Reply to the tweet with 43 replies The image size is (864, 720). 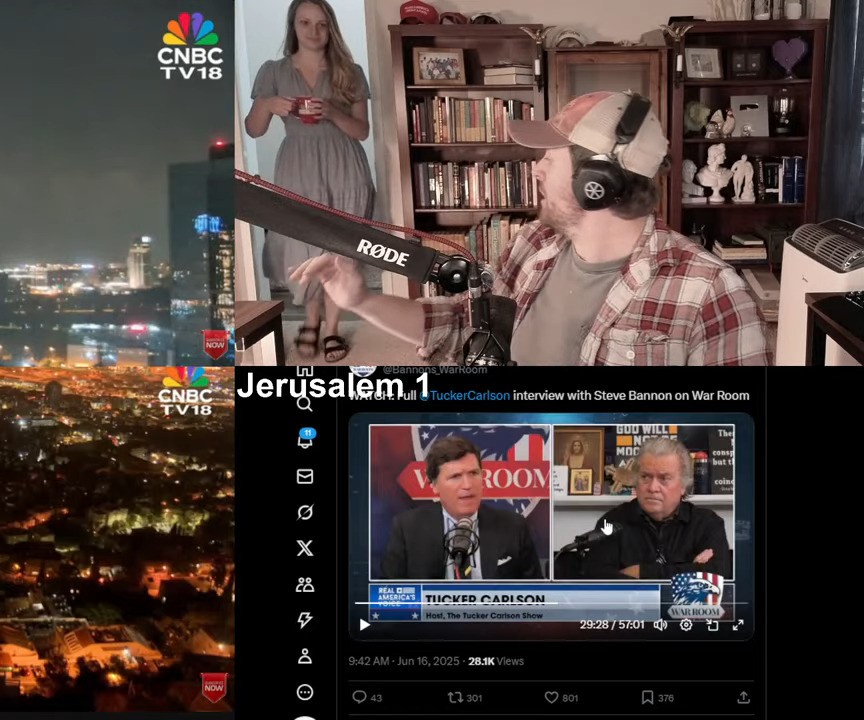click(x=367, y=697)
